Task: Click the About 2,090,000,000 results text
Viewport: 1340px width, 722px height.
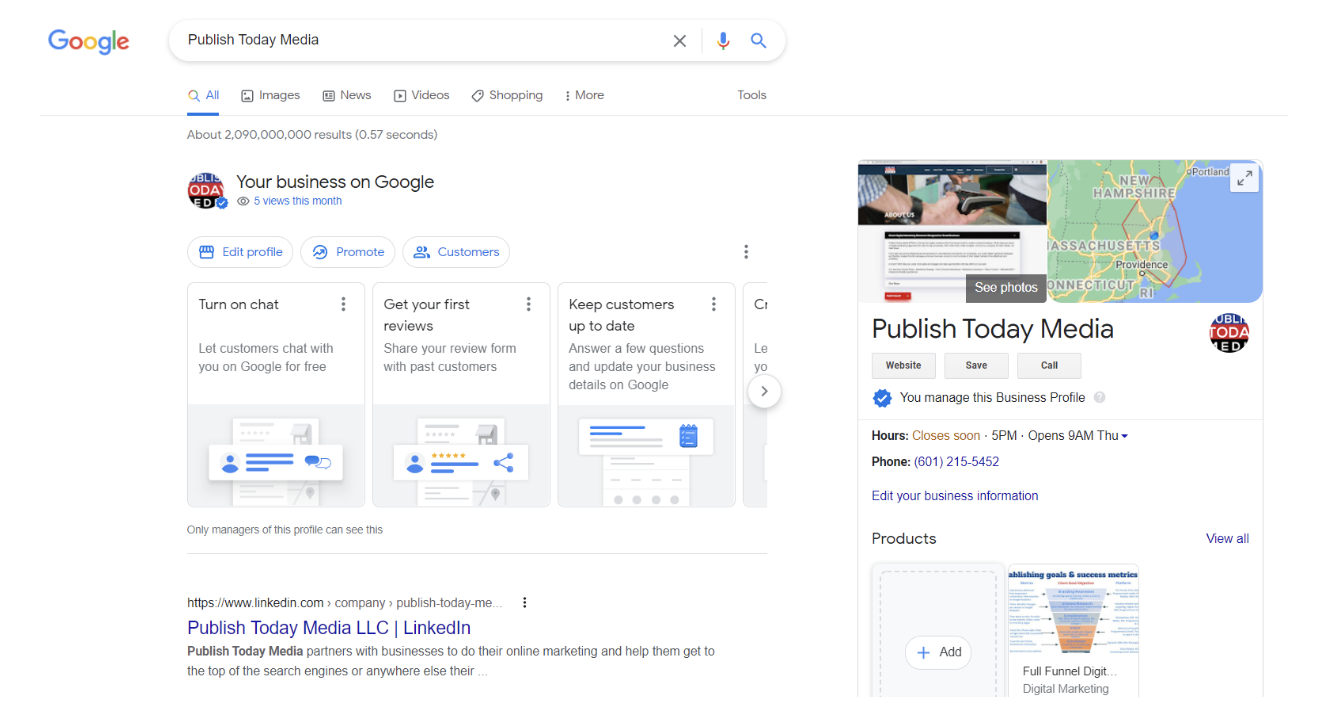Action: pyautogui.click(x=312, y=135)
